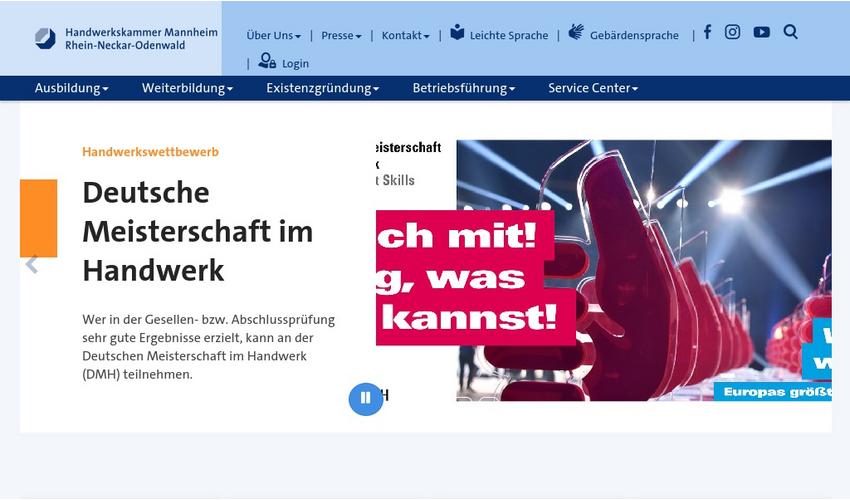Open the Ausbildung menu
Image resolution: width=850 pixels, height=500 pixels.
71,88
